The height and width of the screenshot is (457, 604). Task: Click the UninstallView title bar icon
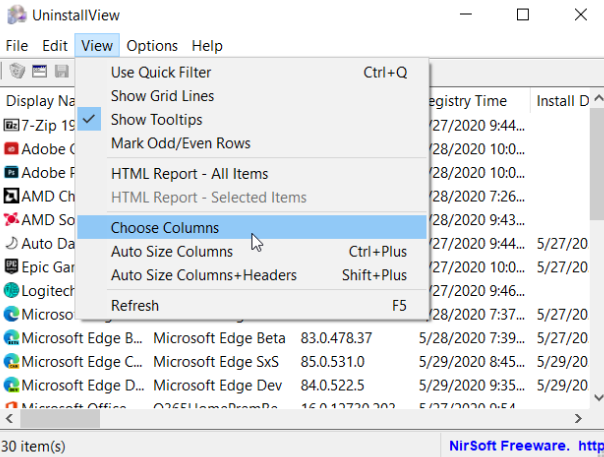(x=17, y=15)
